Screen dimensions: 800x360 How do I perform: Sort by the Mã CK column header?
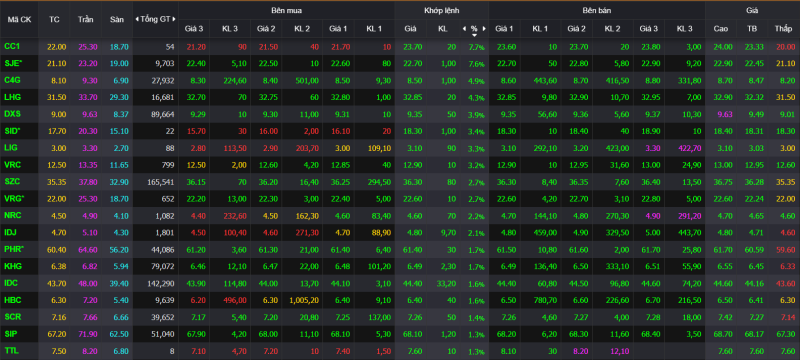point(19,19)
